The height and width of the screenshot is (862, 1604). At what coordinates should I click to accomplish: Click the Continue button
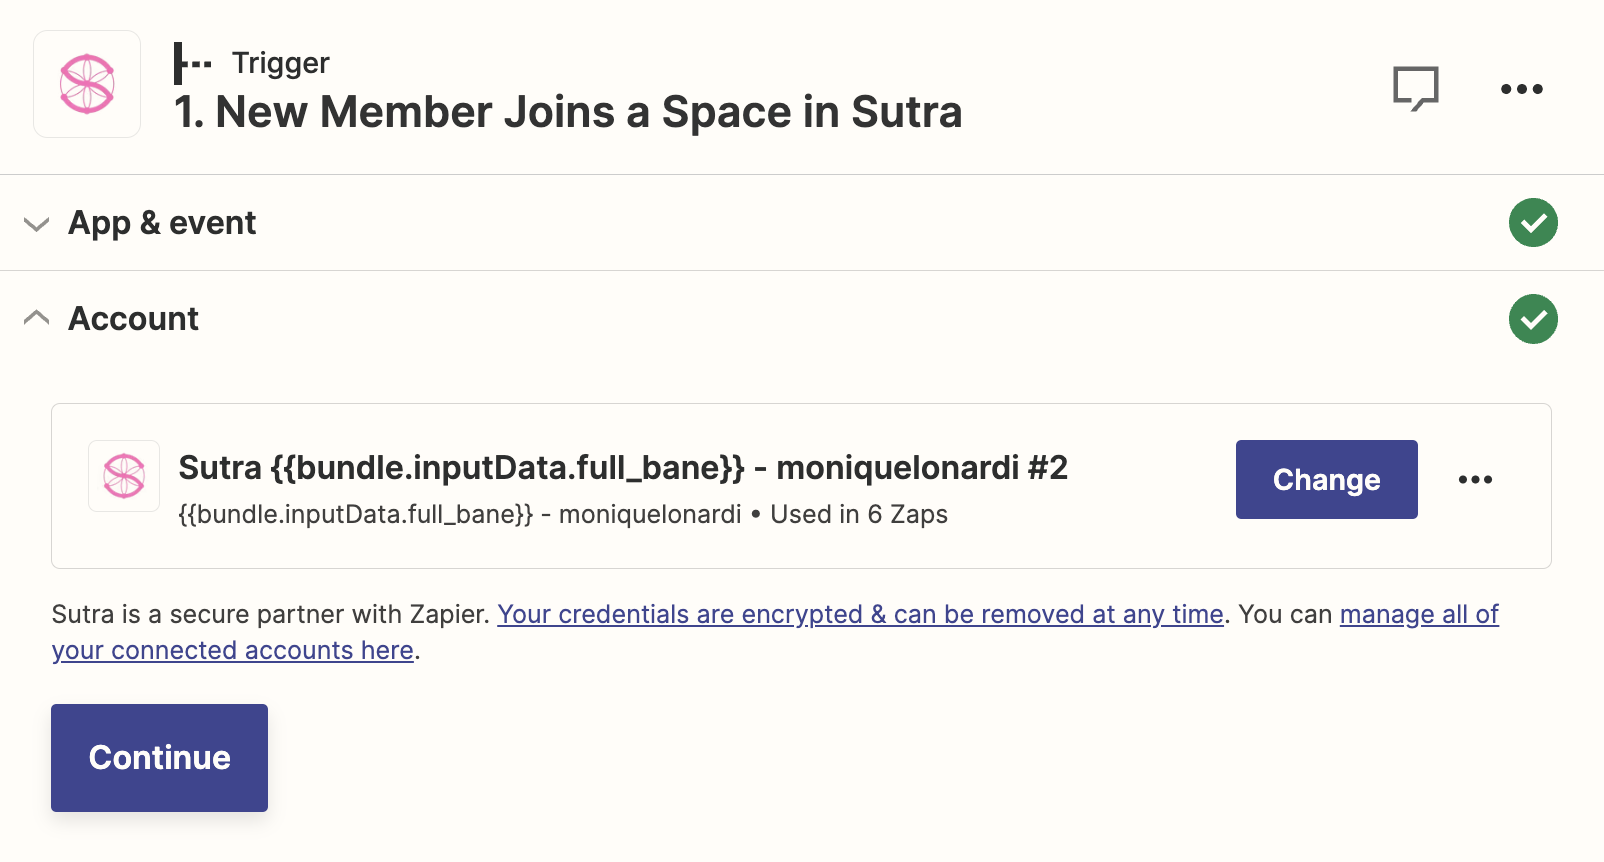tap(159, 758)
